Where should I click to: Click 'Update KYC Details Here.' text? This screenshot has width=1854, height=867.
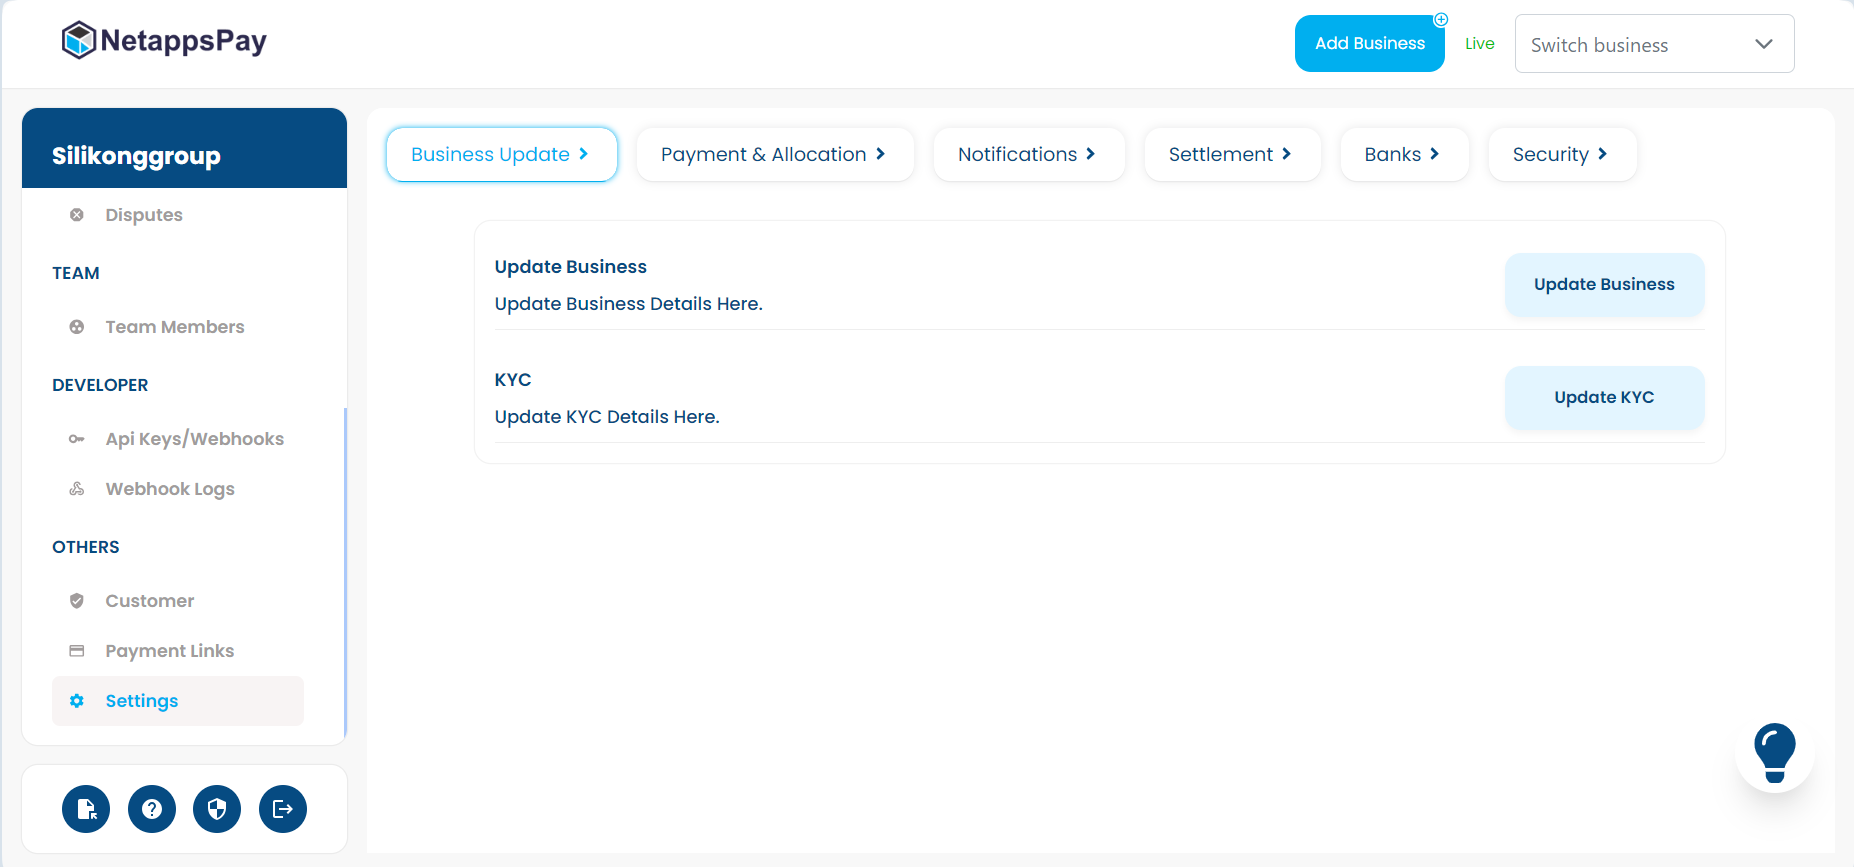tap(607, 417)
